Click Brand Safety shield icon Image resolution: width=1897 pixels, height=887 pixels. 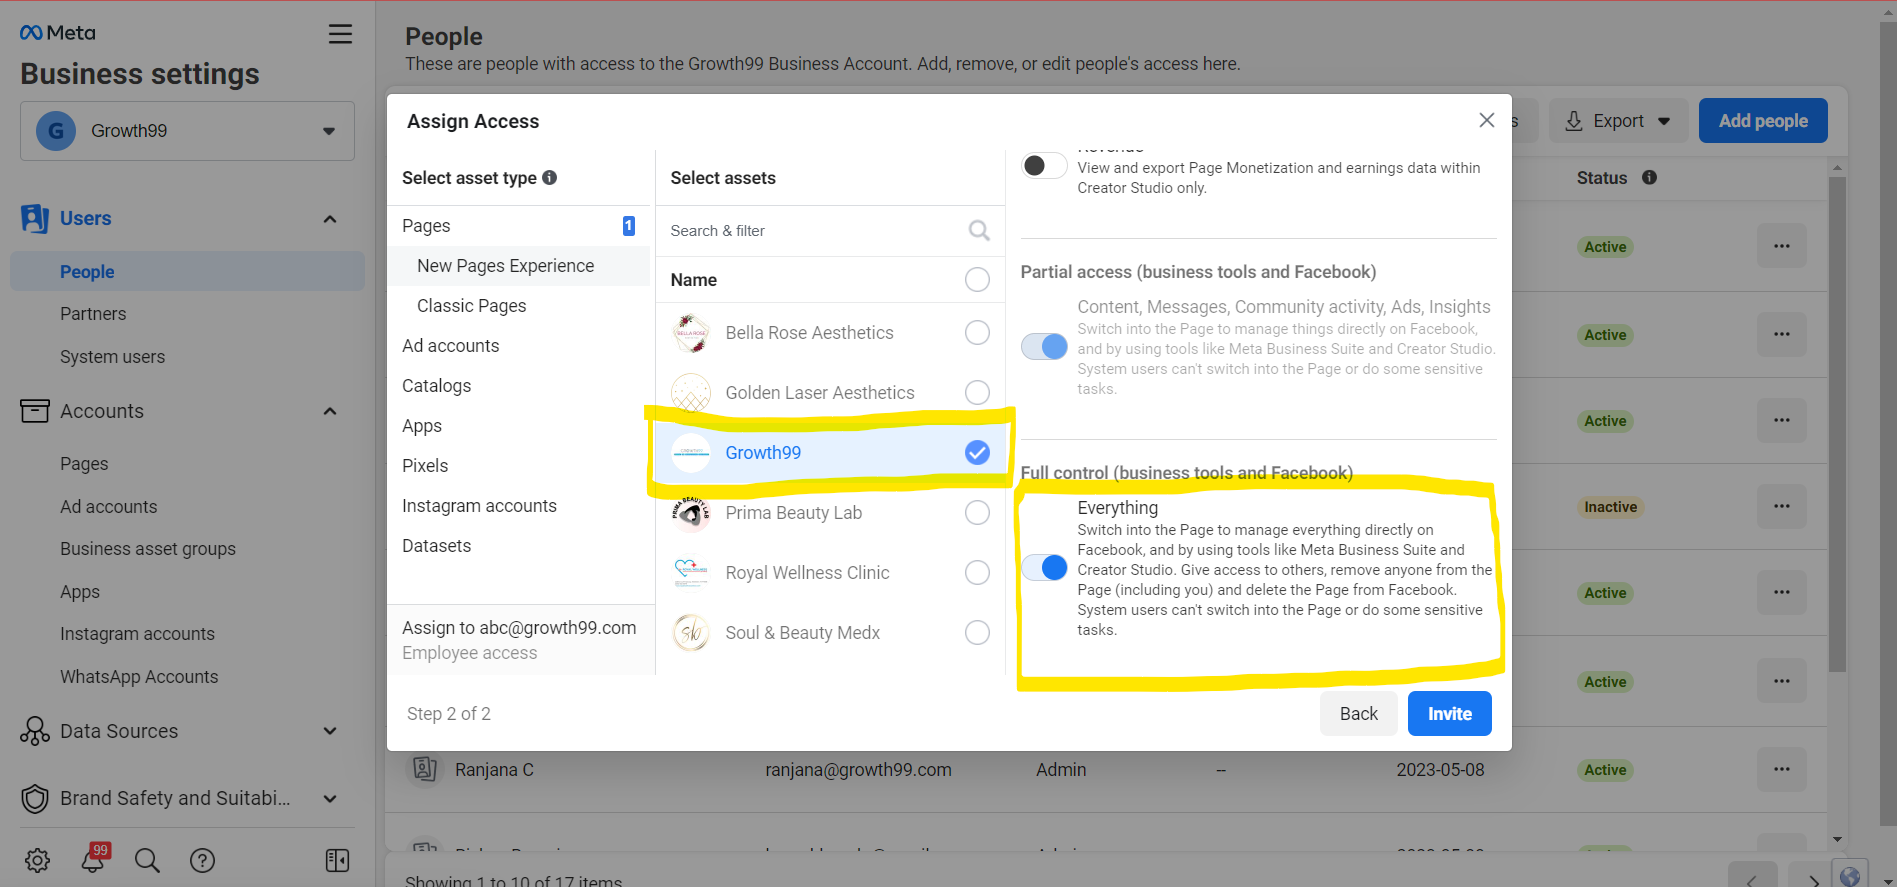tap(35, 798)
